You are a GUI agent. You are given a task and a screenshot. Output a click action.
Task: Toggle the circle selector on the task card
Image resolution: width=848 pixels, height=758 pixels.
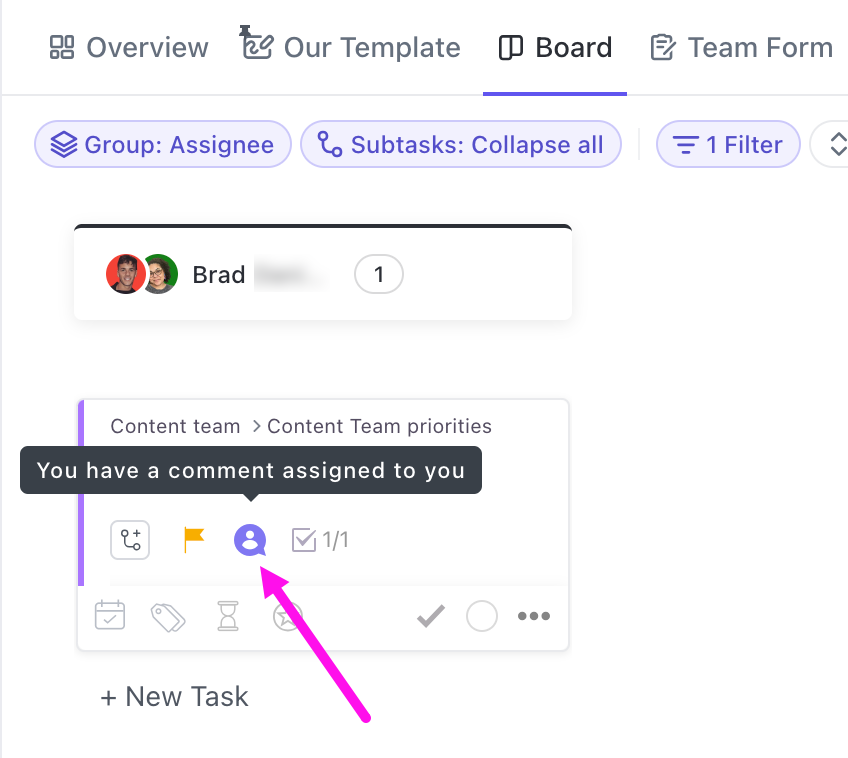pos(482,616)
